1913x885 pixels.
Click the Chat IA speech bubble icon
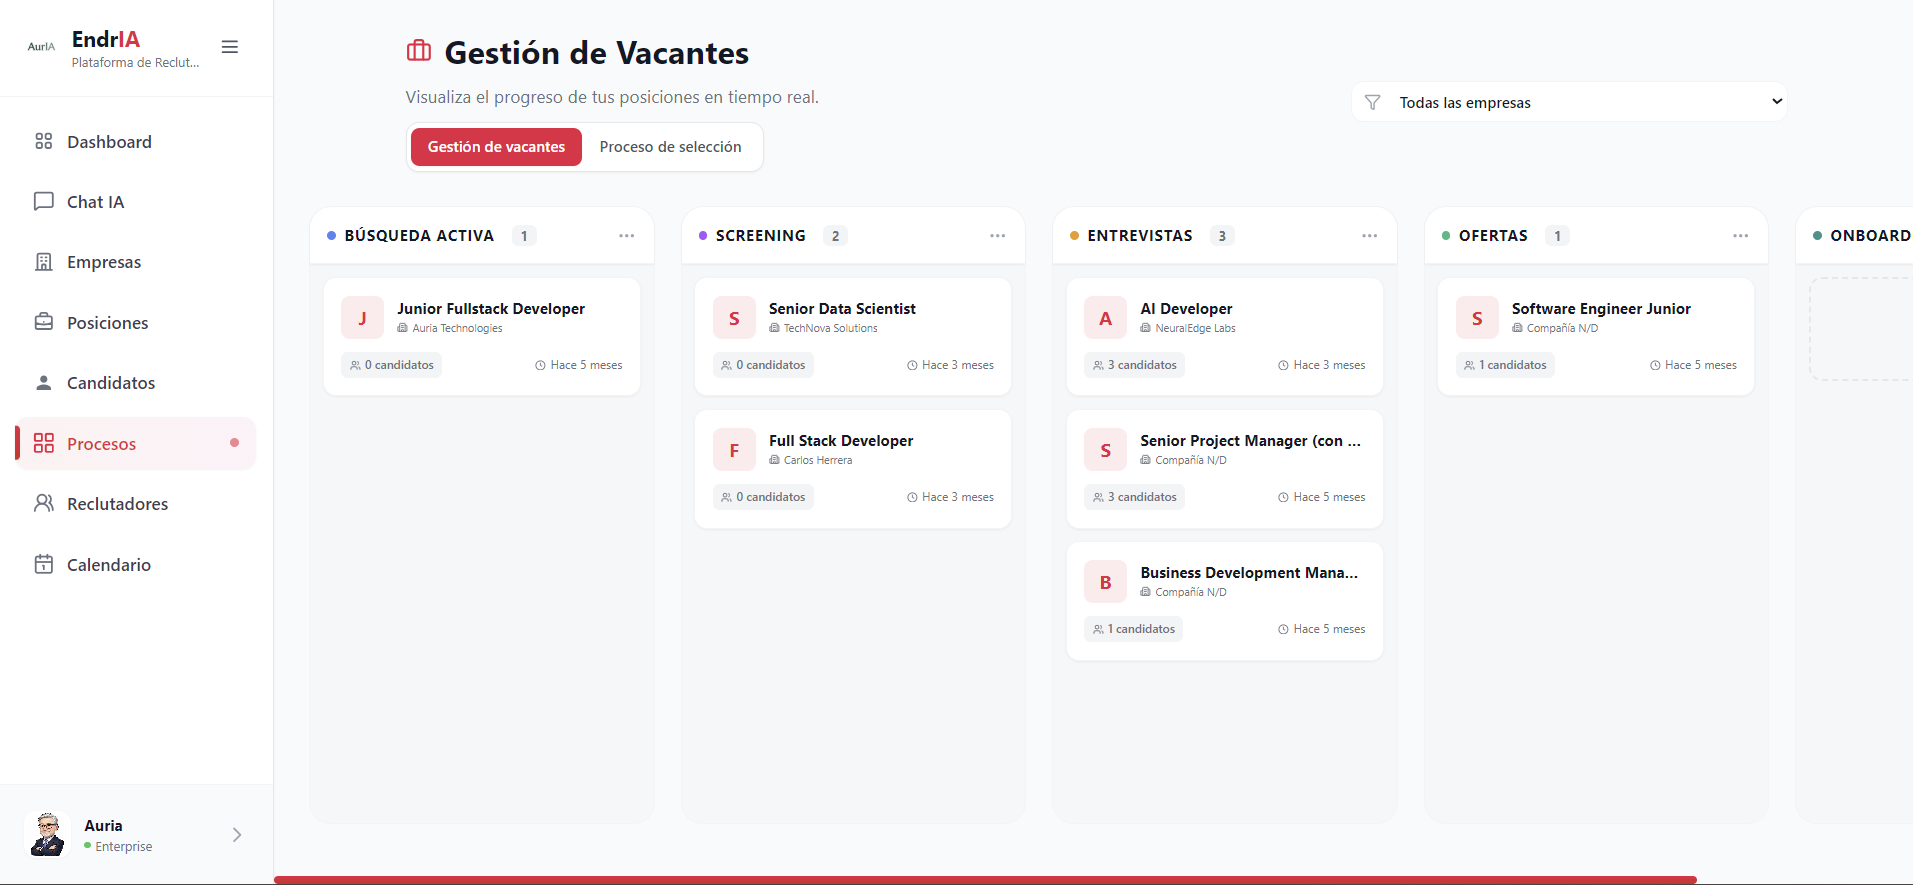(44, 201)
